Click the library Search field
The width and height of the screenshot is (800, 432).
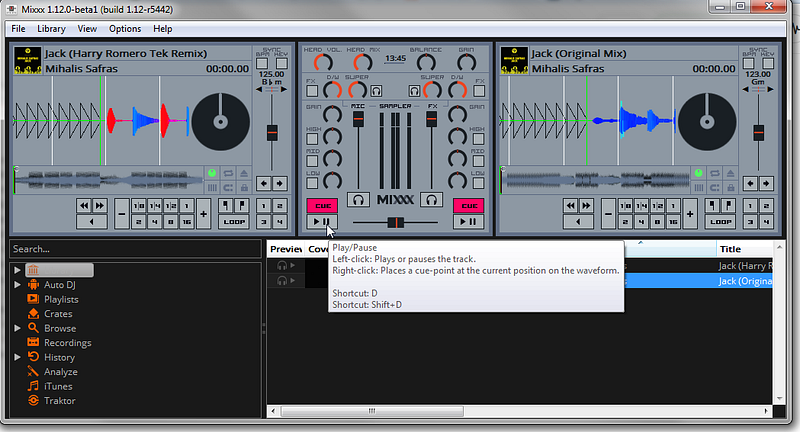136,249
